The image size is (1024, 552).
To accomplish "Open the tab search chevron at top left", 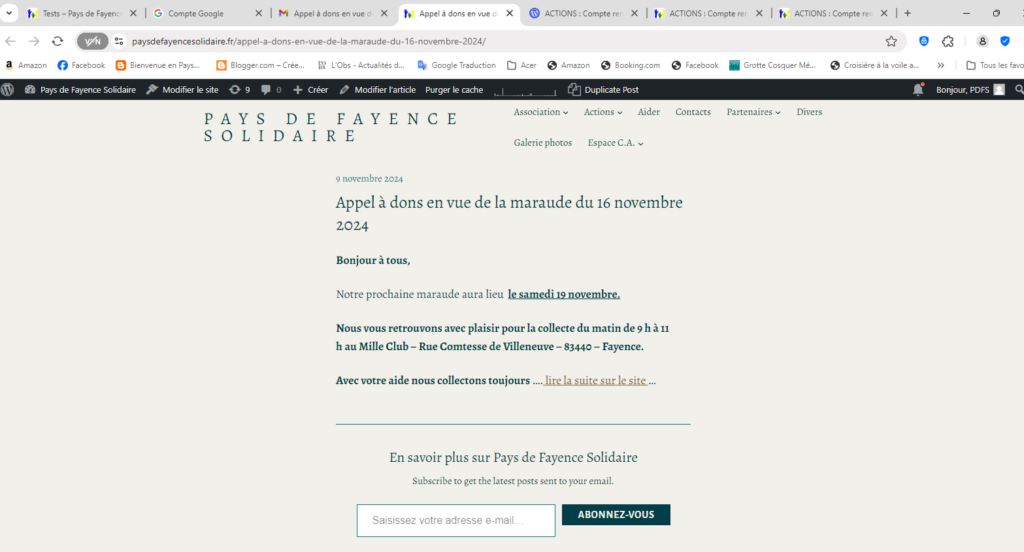I will click(9, 13).
